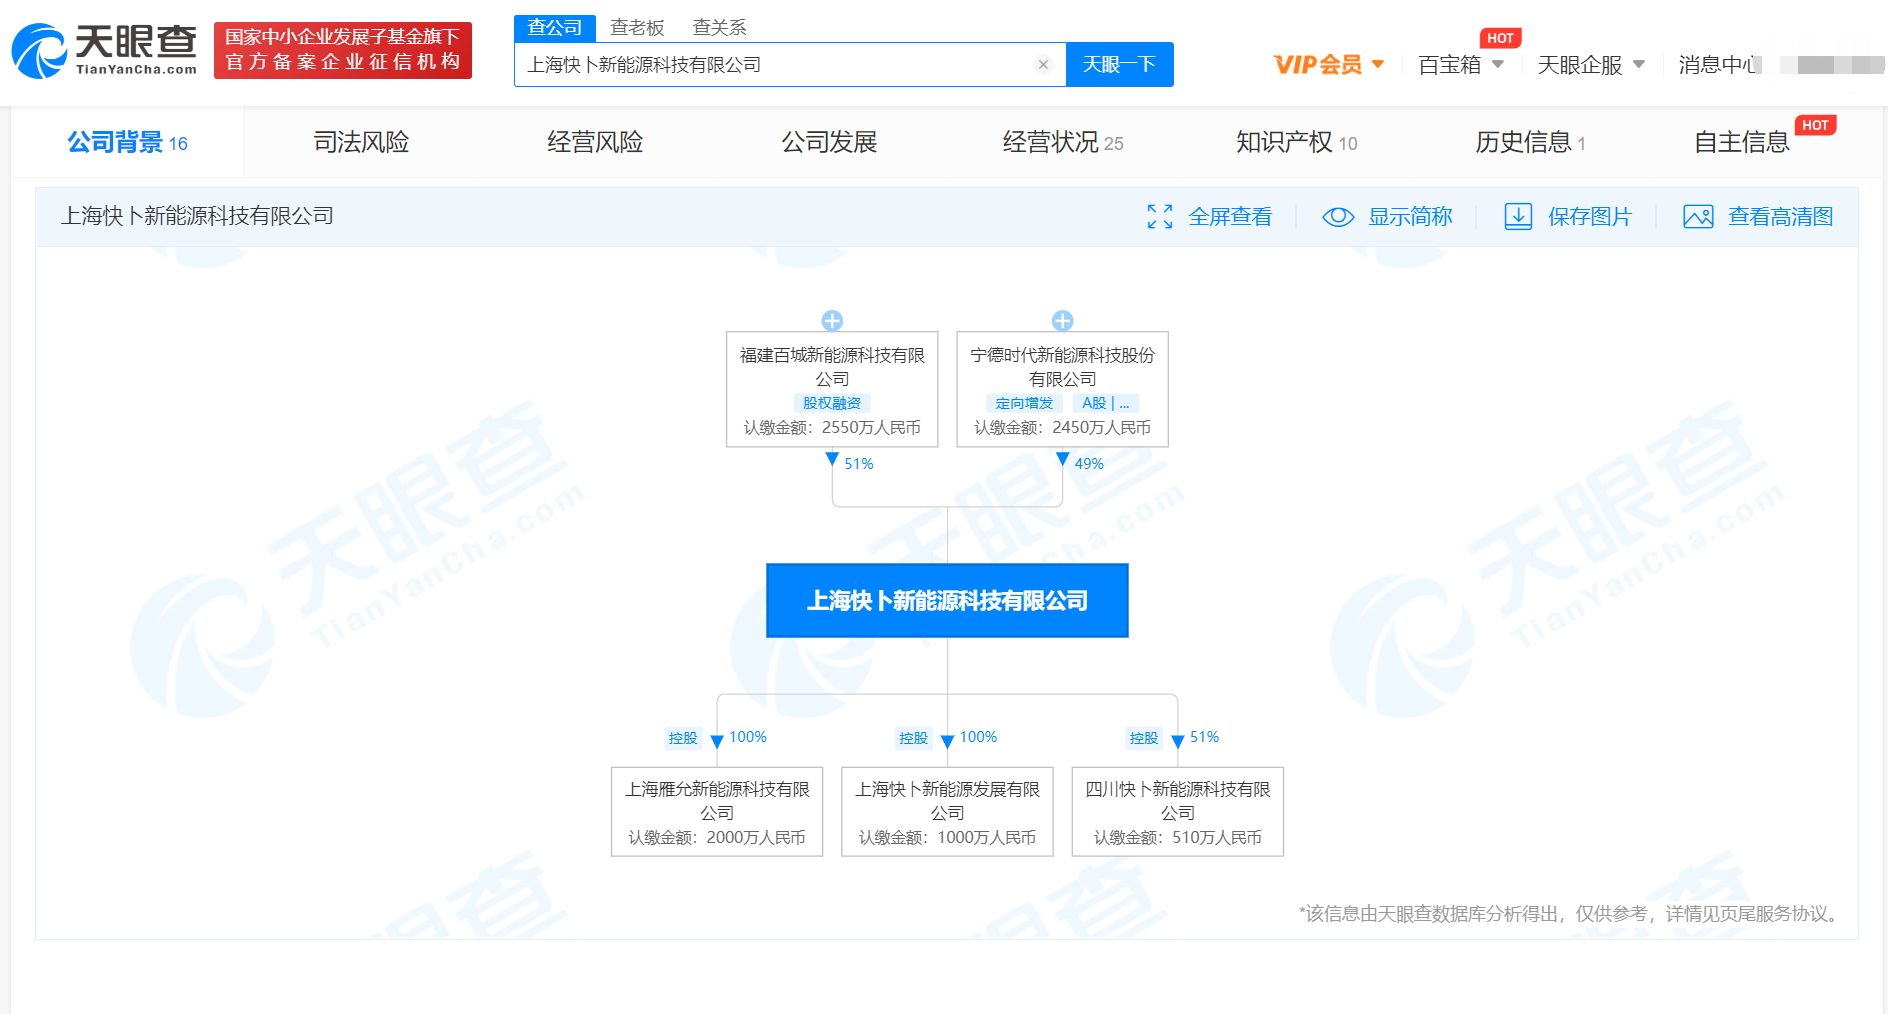This screenshot has height=1014, width=1888.
Task: Select the 查公司 search tab
Action: click(x=555, y=28)
